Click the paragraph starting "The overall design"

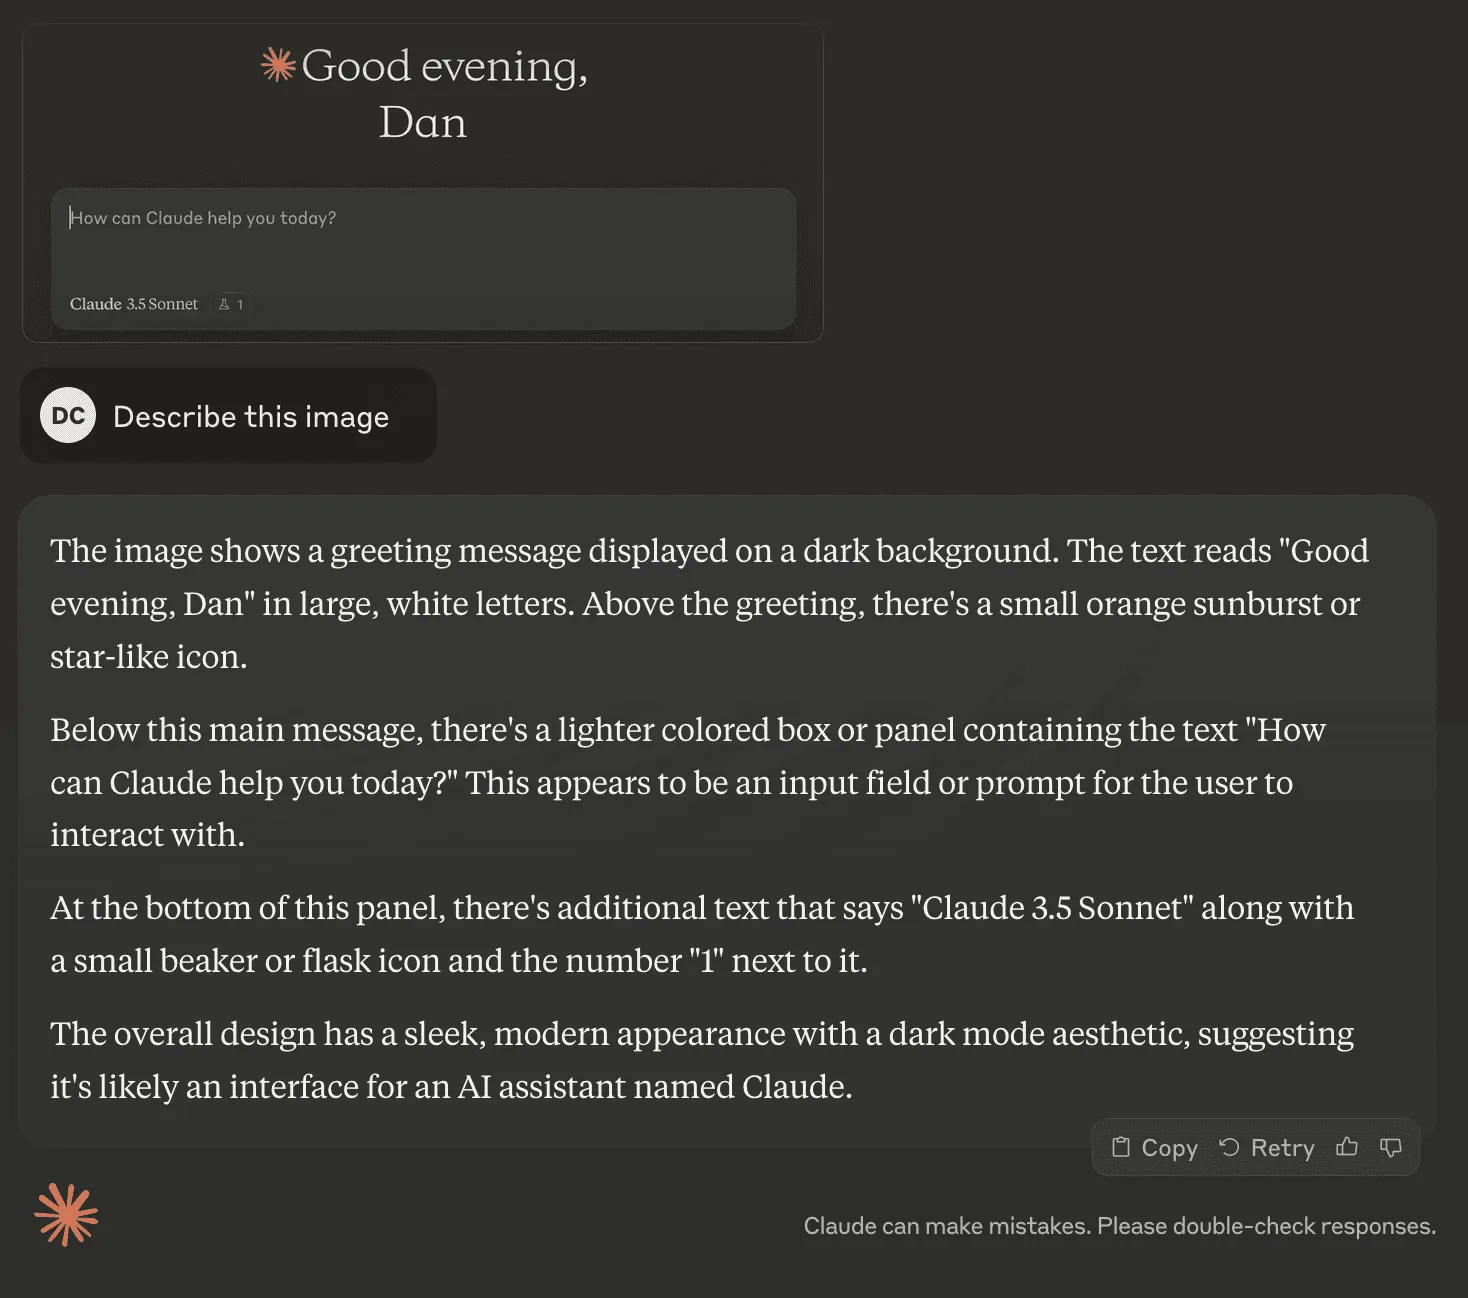(701, 1060)
